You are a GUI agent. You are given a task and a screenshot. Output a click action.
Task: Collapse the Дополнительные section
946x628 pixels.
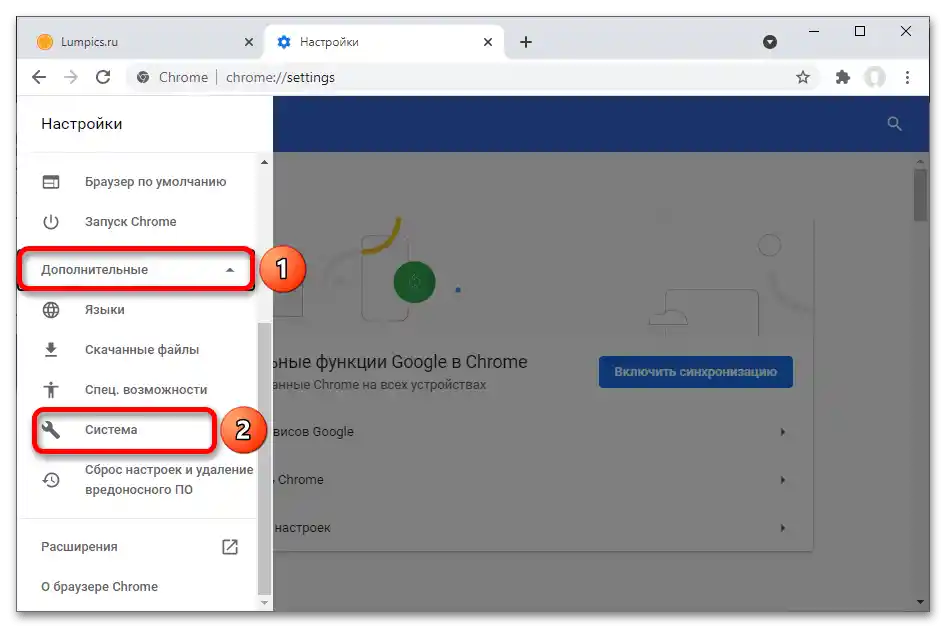pyautogui.click(x=136, y=269)
